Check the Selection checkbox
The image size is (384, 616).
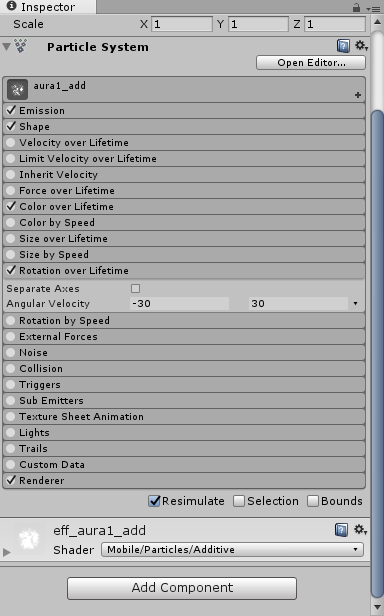tap(239, 501)
